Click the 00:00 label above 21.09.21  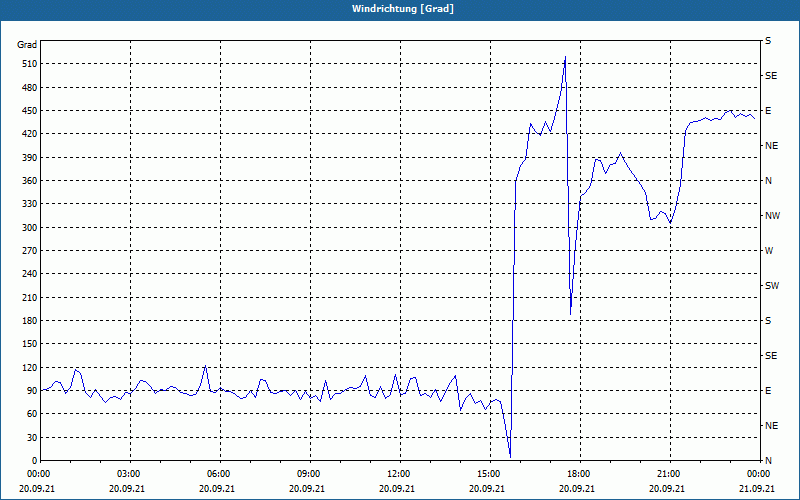pos(759,474)
